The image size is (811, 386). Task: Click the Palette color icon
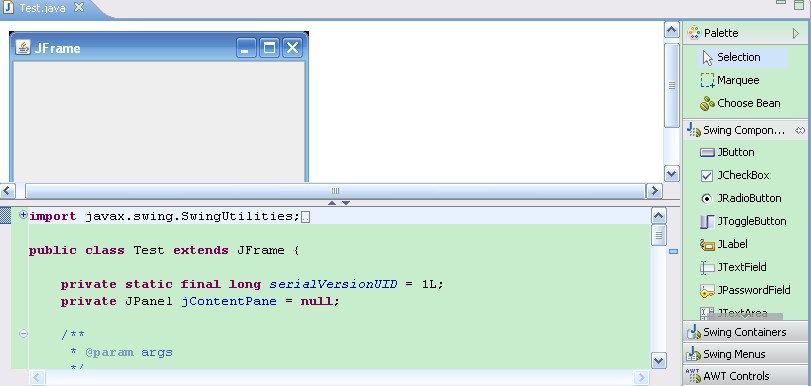tap(694, 33)
